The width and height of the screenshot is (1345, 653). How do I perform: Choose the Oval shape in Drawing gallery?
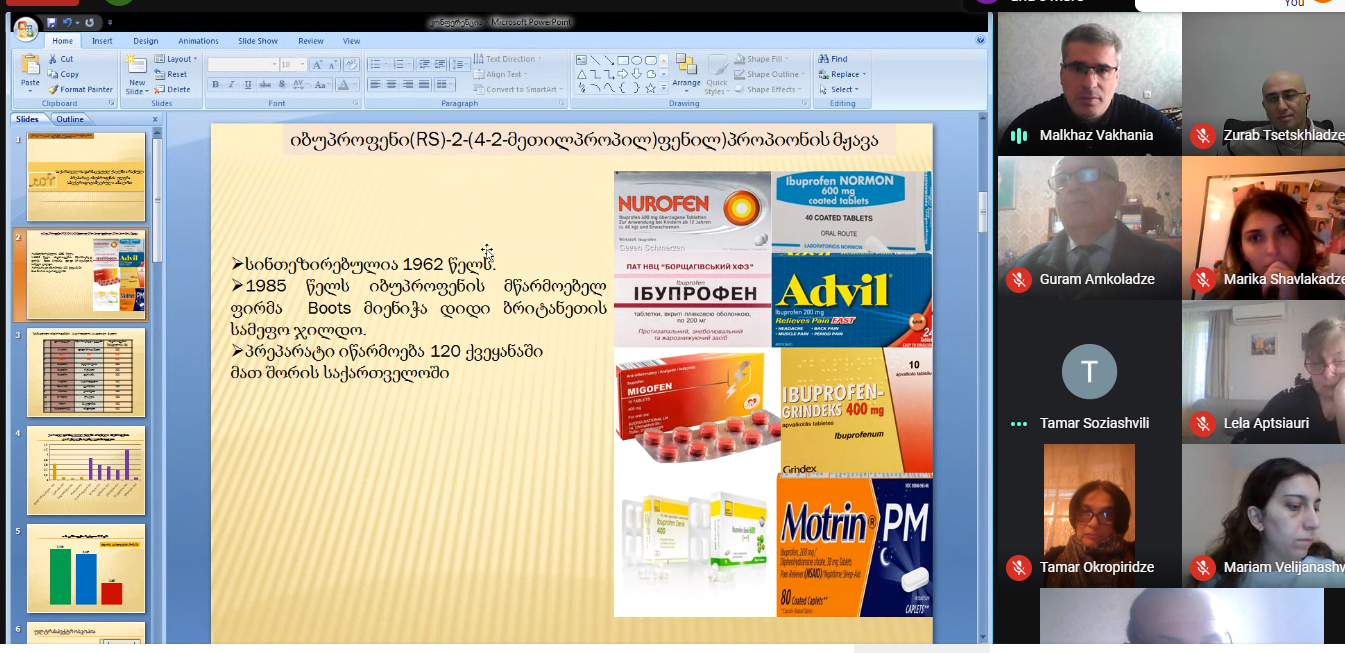(x=637, y=60)
